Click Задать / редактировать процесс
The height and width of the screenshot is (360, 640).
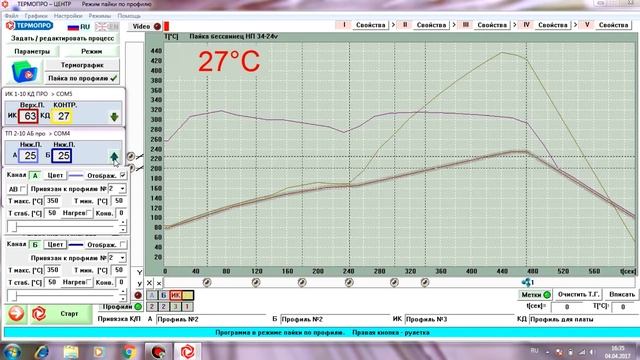pos(62,38)
